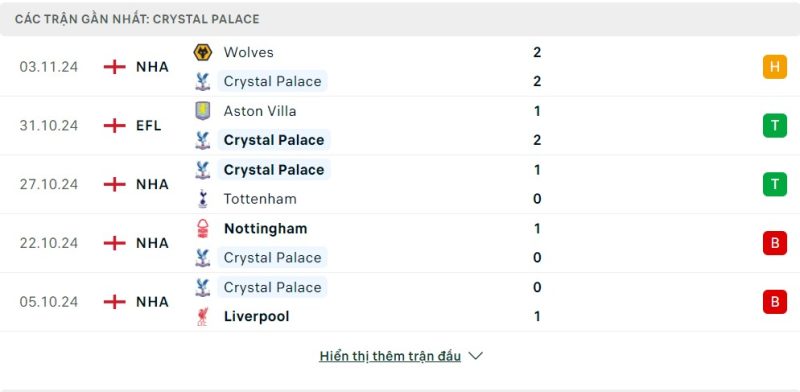Click the Nottingham Forest crest icon
This screenshot has width=800, height=392.
coord(203,228)
